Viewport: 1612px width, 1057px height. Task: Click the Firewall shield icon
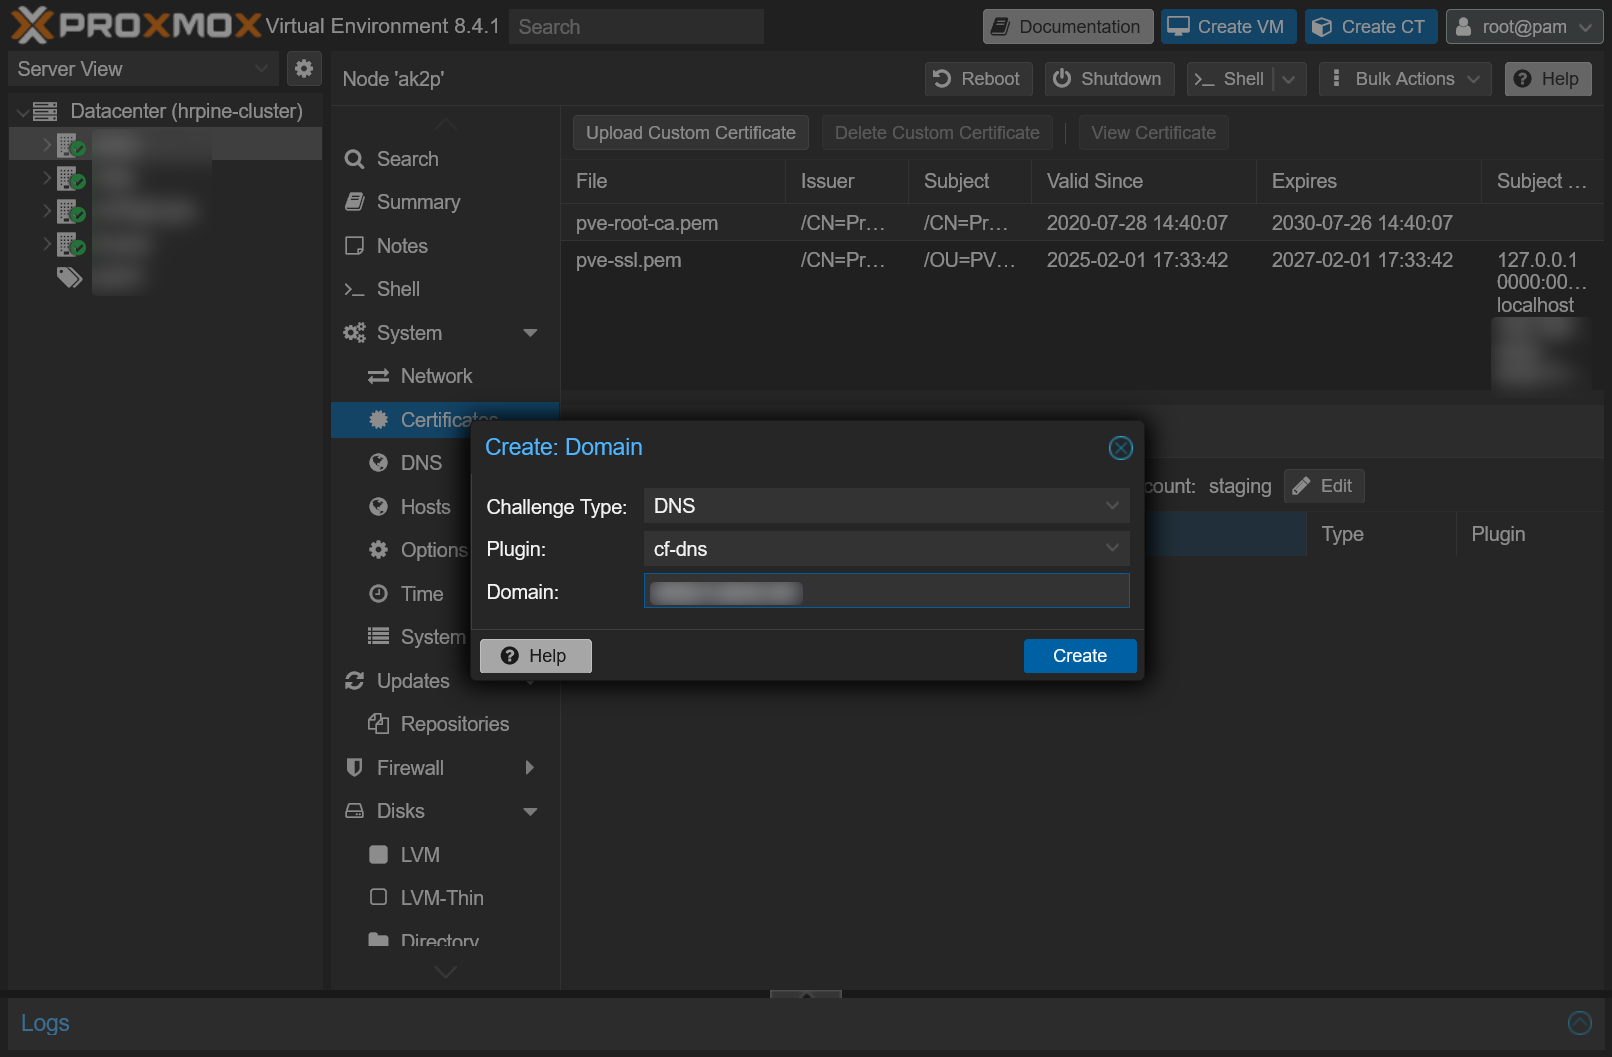click(354, 767)
